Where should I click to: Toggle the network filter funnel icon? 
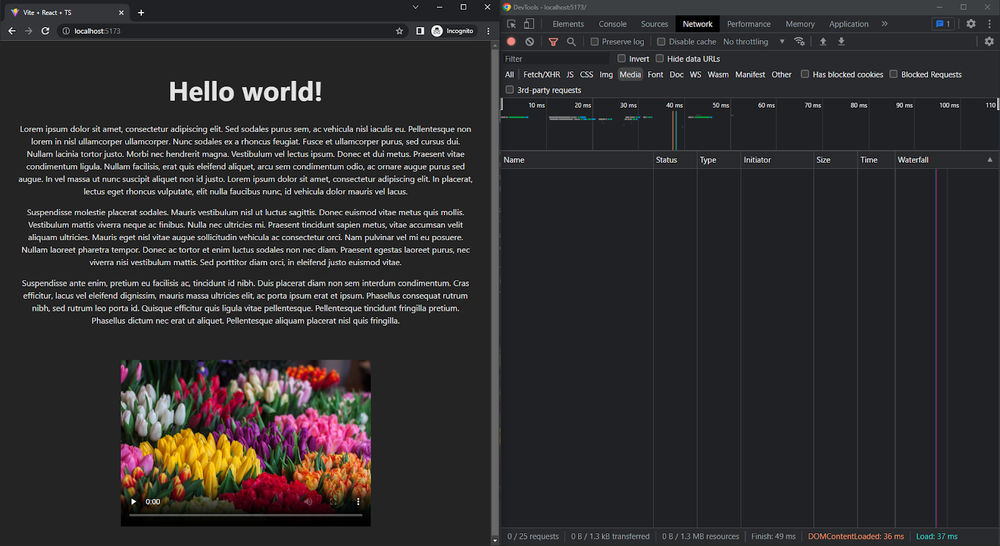click(553, 42)
